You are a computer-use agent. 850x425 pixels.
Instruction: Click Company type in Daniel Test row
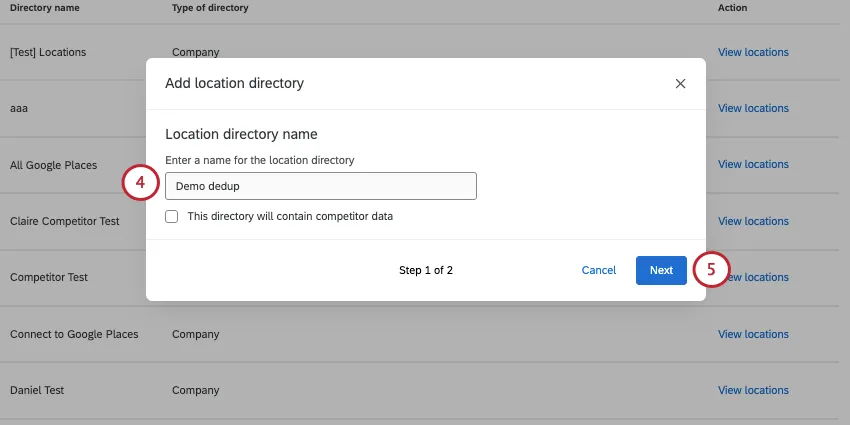pyautogui.click(x=196, y=390)
